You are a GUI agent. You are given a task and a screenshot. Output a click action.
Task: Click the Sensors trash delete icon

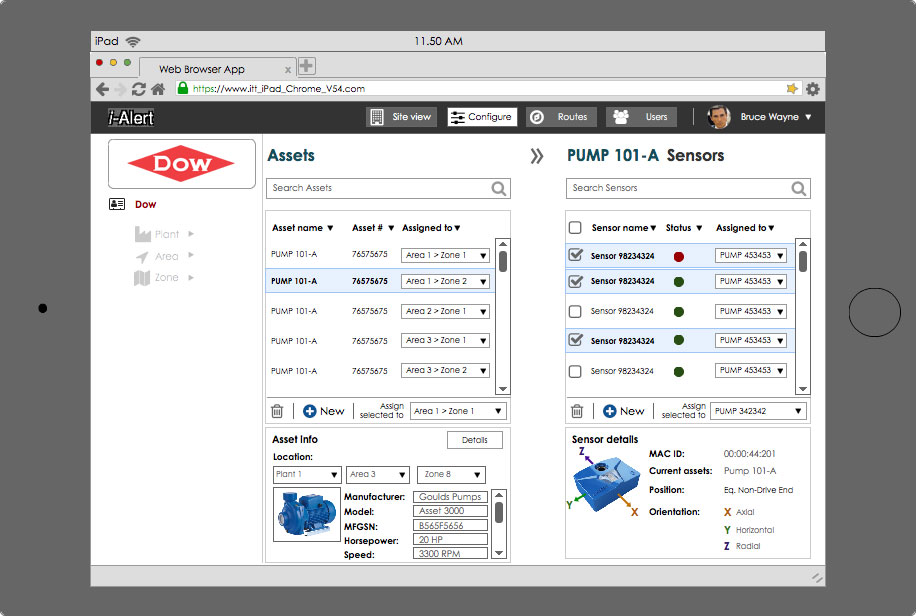tap(577, 411)
